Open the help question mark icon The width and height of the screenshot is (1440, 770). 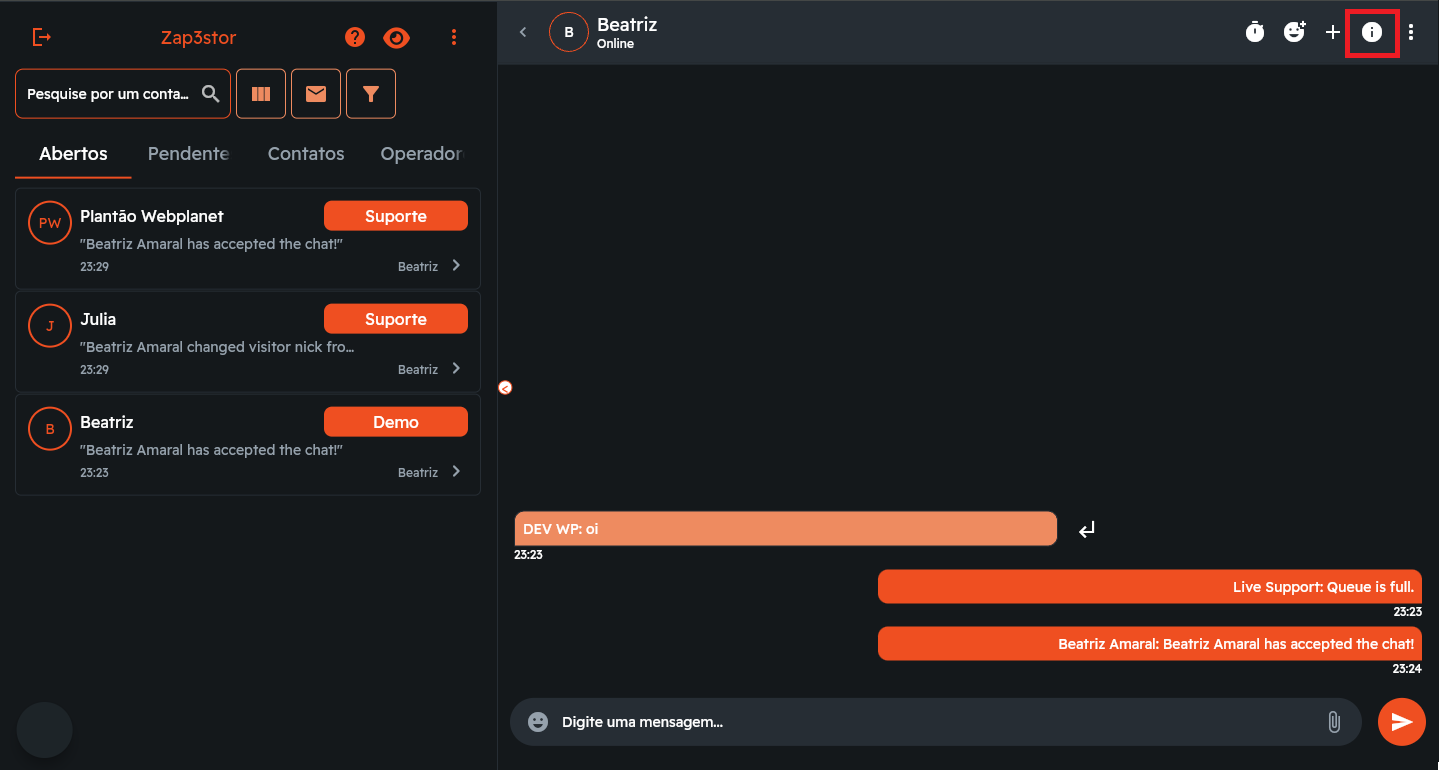pyautogui.click(x=355, y=38)
